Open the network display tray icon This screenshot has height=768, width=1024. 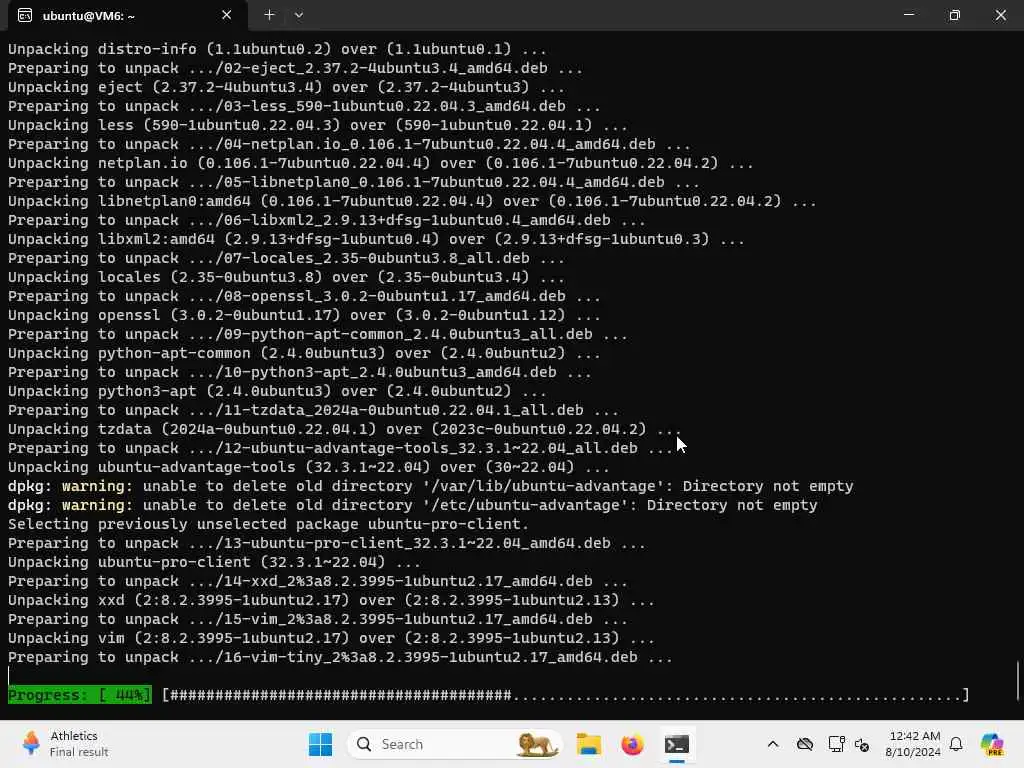pos(836,744)
